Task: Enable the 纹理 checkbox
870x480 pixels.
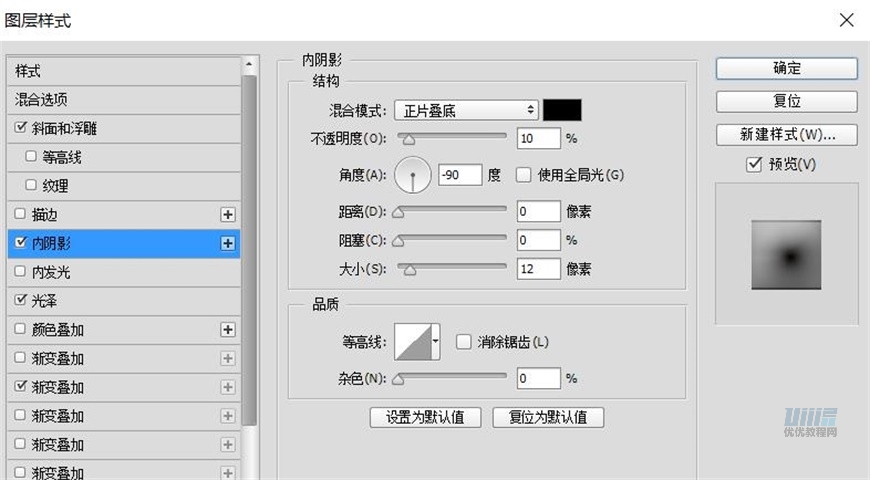Action: coord(31,185)
